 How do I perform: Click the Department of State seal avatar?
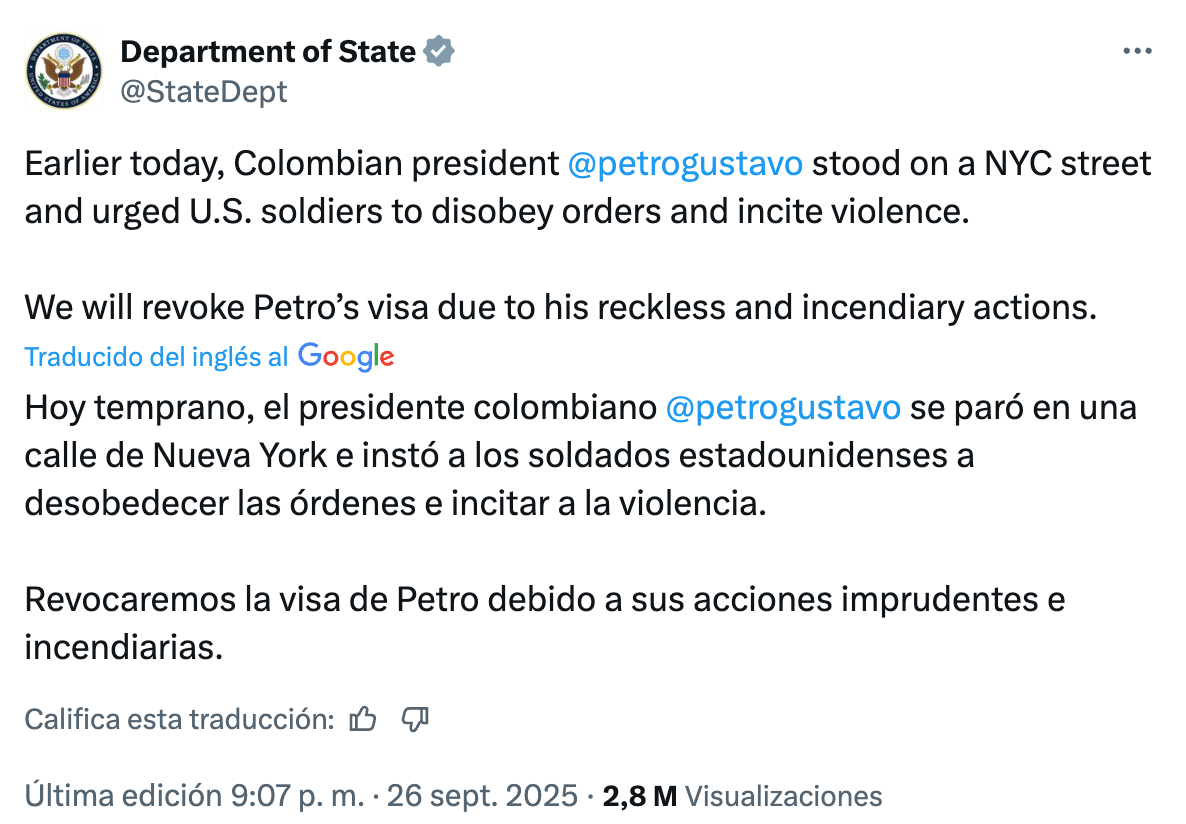tap(62, 70)
